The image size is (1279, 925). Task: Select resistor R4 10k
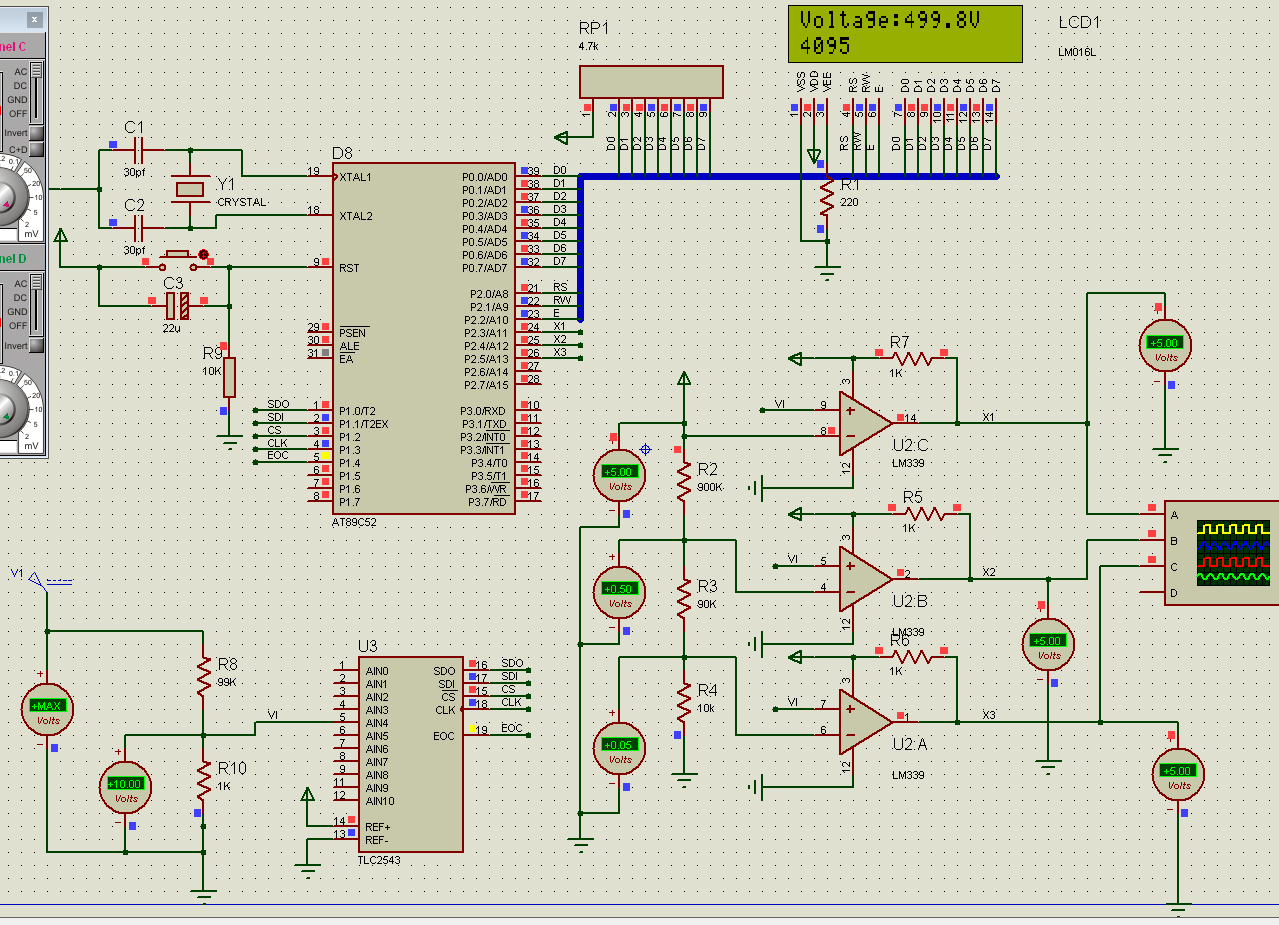[x=684, y=702]
